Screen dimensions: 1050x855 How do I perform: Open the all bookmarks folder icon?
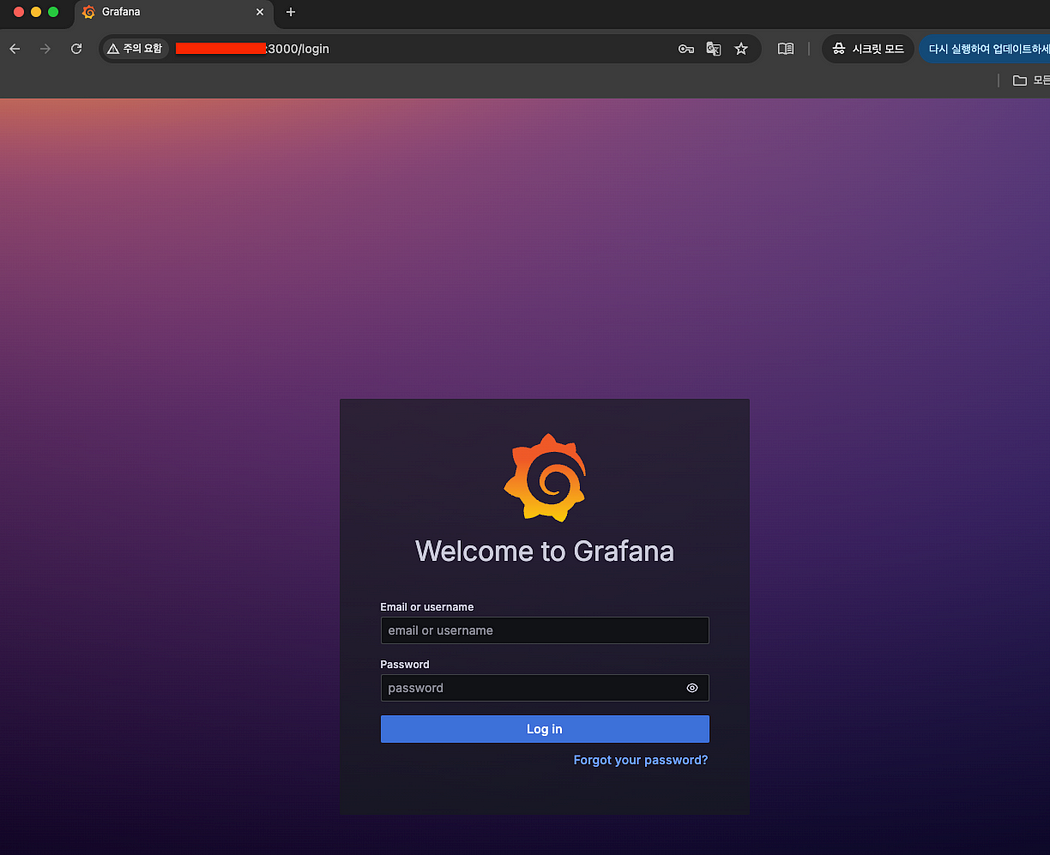[1020, 80]
